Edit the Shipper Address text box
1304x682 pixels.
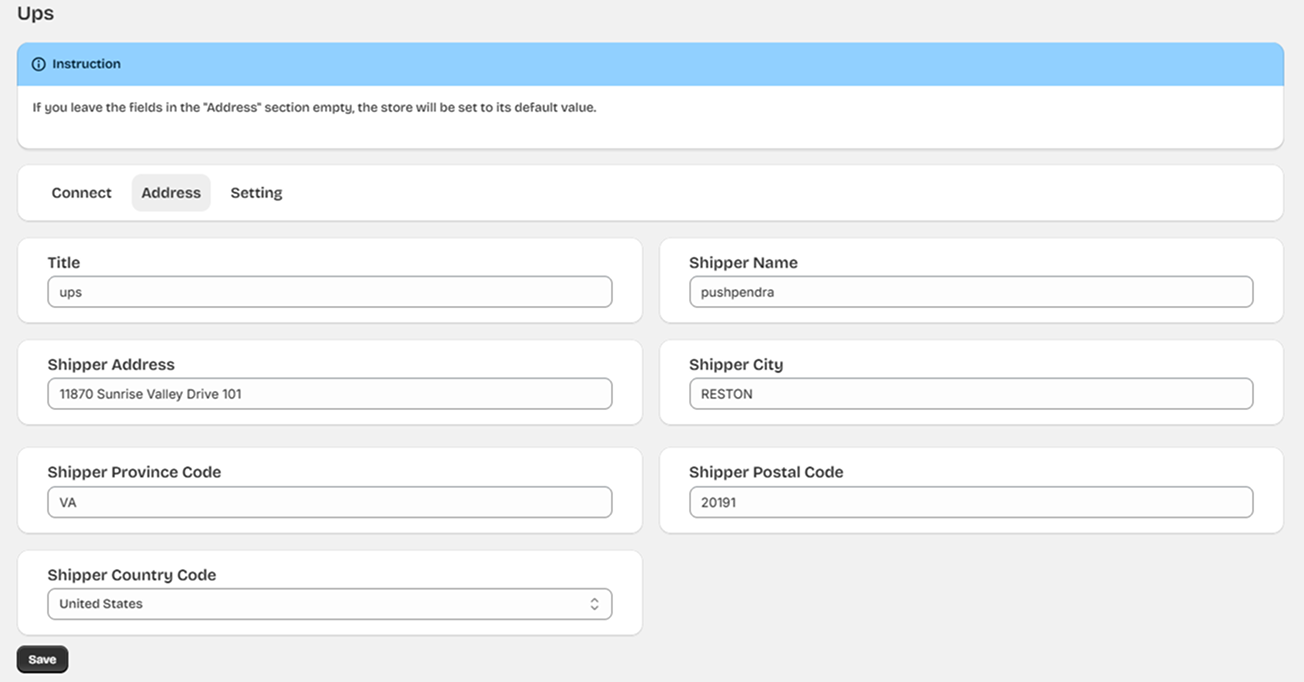click(x=329, y=394)
